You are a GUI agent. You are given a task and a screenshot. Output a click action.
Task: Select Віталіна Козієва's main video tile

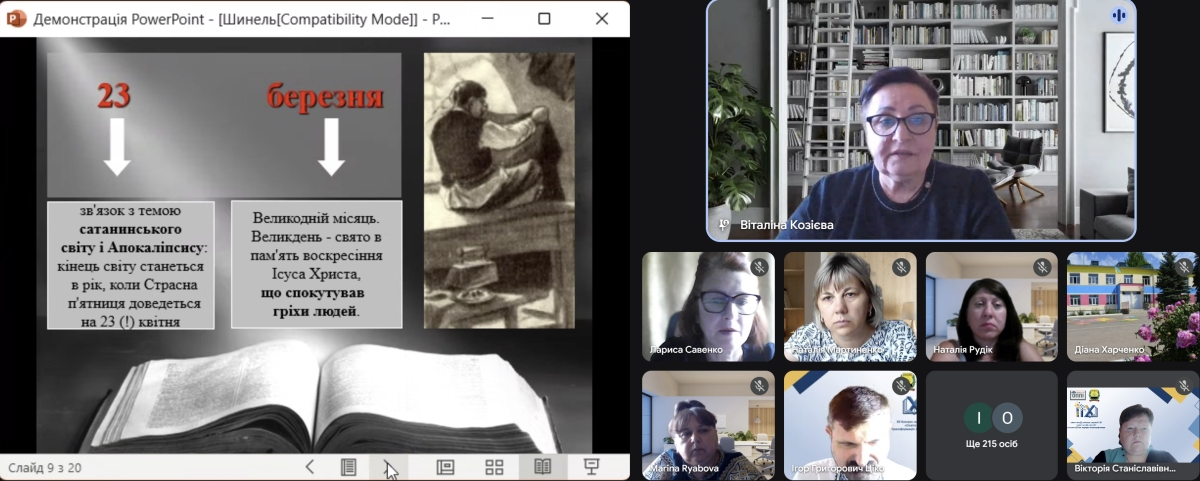921,120
